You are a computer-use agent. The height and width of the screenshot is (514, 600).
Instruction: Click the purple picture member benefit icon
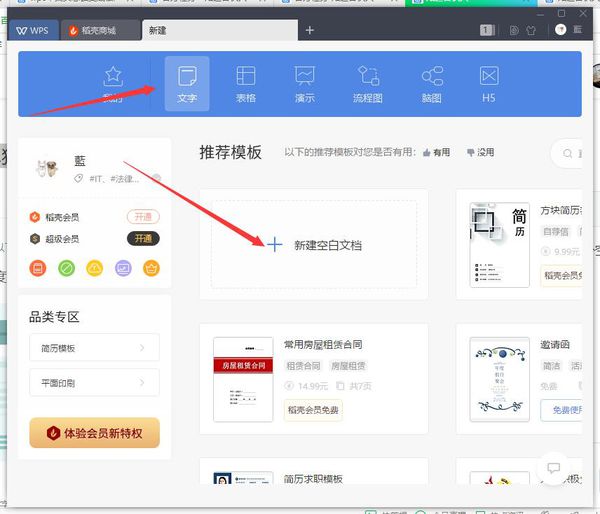(x=123, y=268)
